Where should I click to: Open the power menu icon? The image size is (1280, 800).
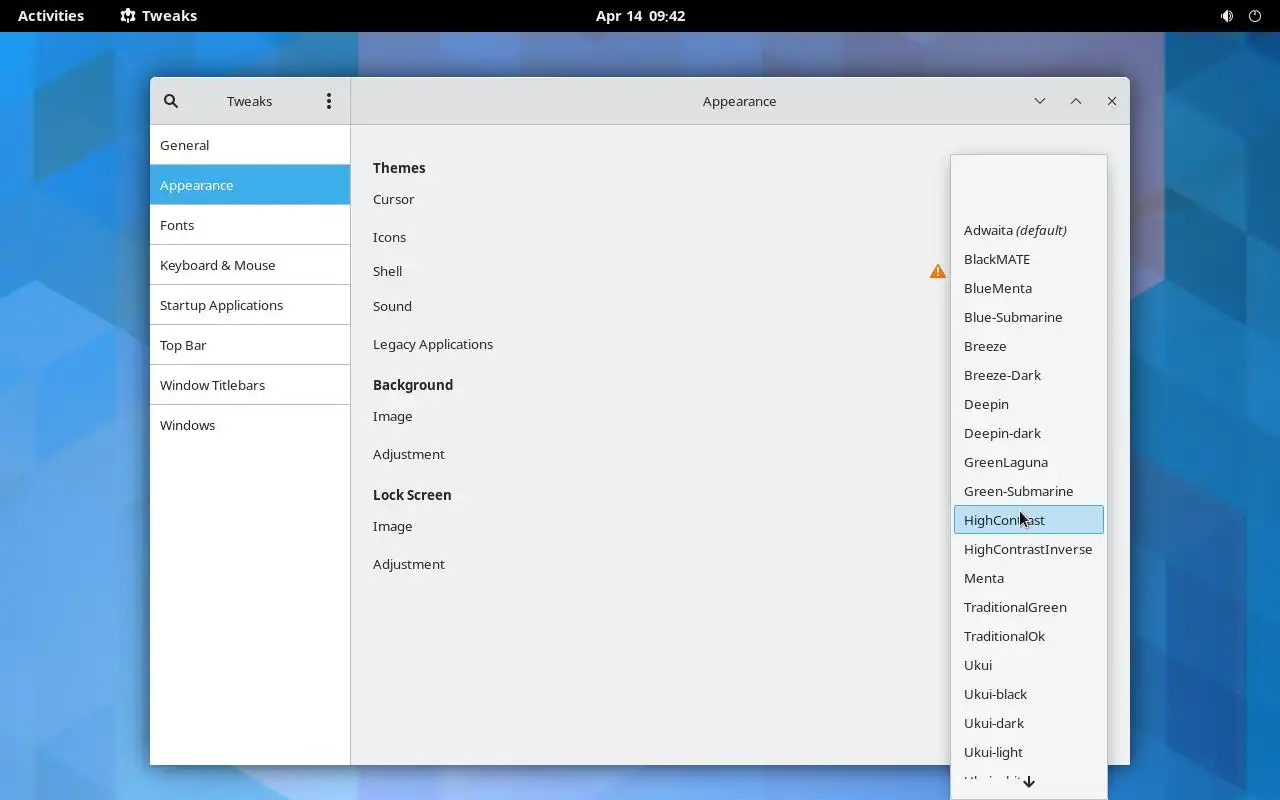[x=1255, y=16]
